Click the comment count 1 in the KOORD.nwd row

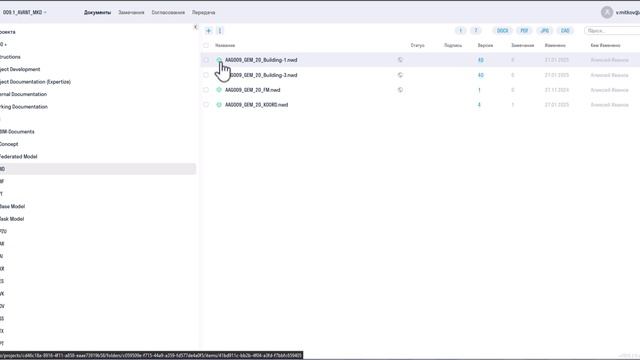tap(513, 105)
